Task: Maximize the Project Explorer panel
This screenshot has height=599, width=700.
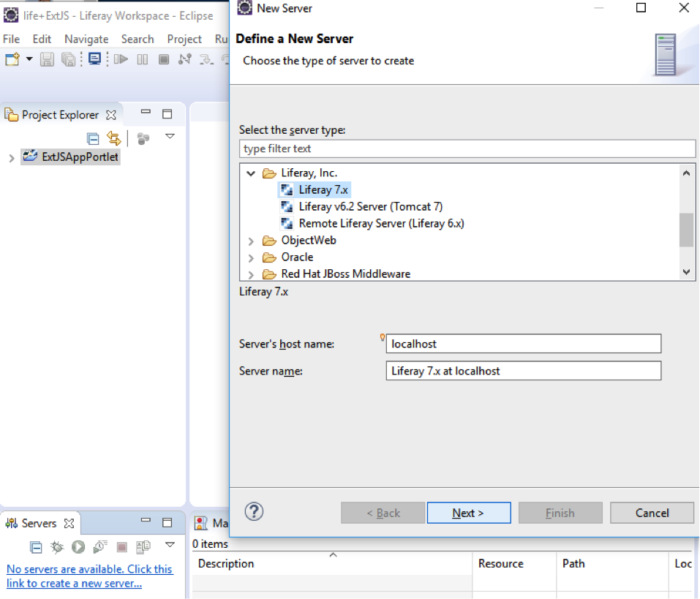Action: [167, 114]
